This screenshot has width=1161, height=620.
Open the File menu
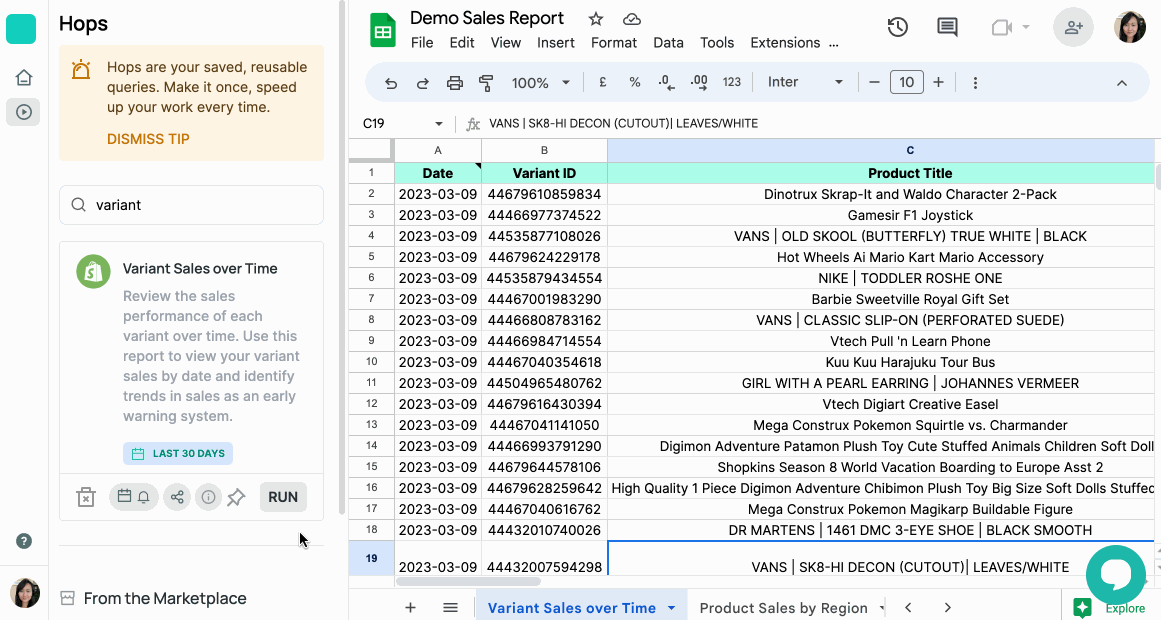[422, 43]
